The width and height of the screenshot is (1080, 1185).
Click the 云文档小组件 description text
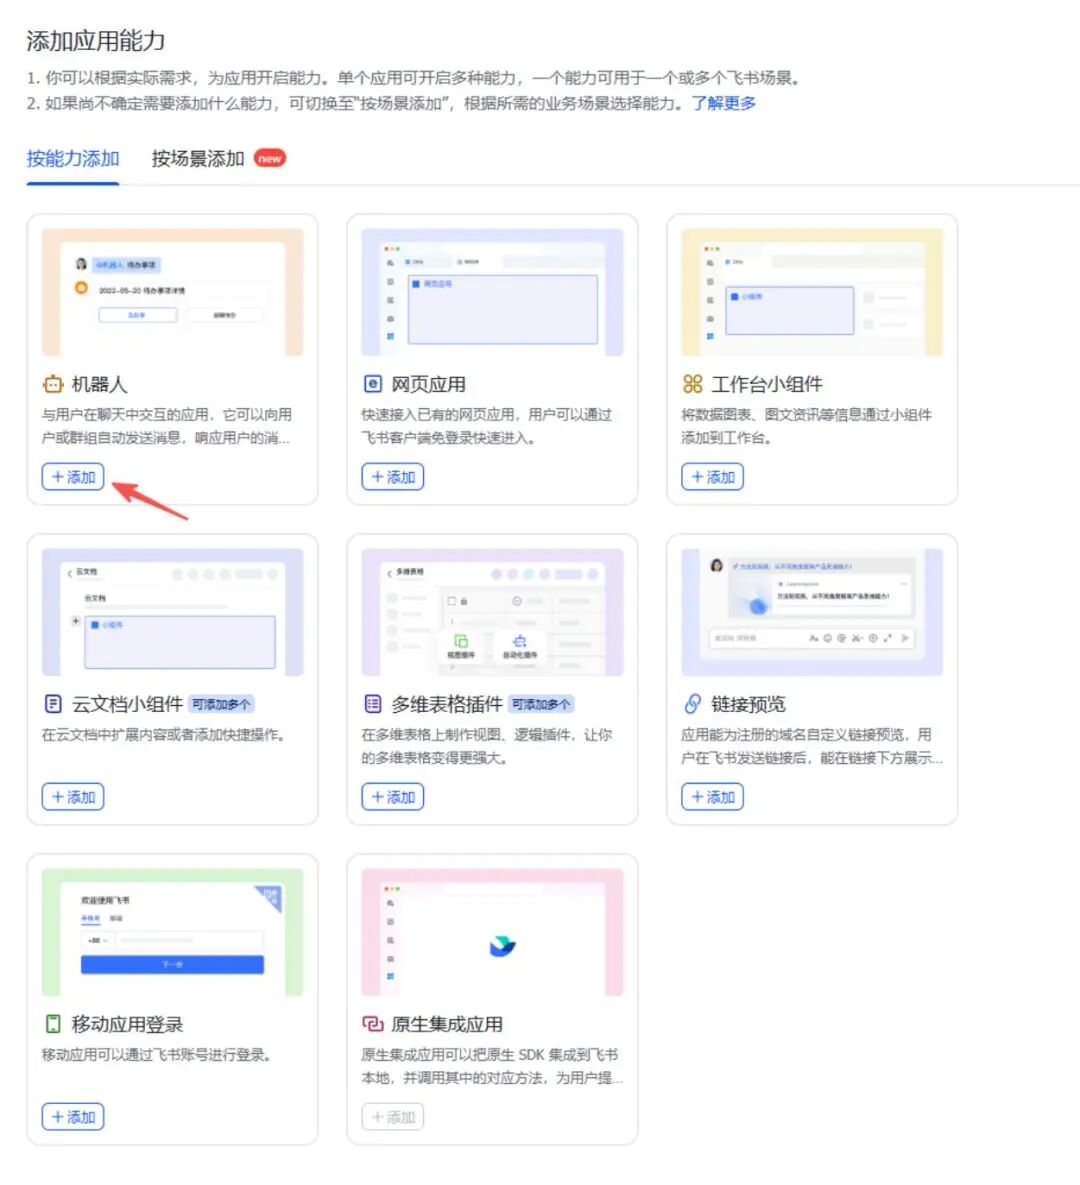(164, 735)
